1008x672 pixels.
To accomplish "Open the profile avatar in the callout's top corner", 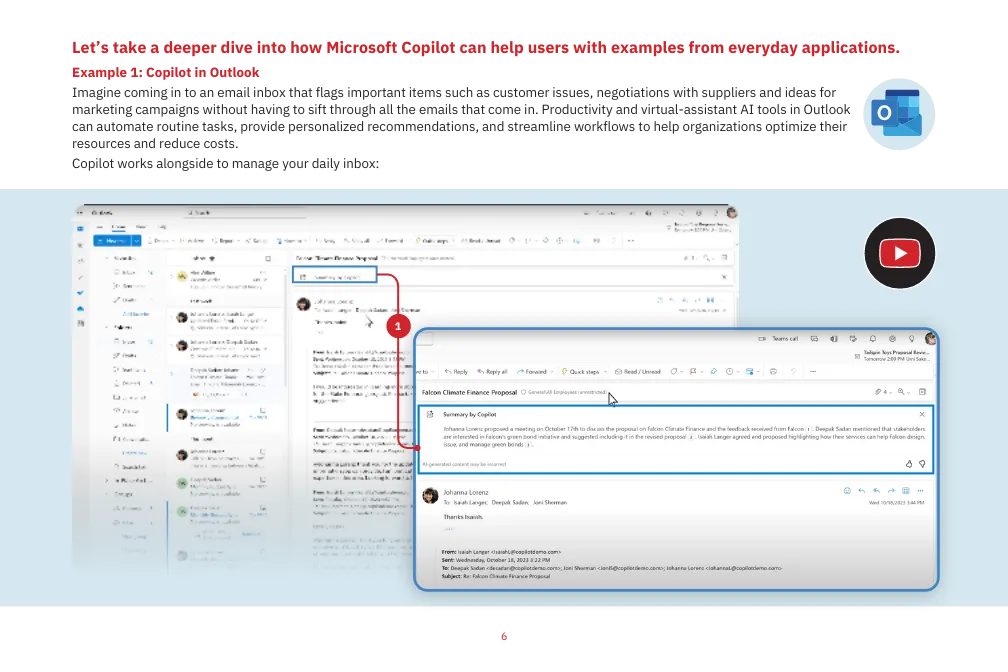I will 930,338.
